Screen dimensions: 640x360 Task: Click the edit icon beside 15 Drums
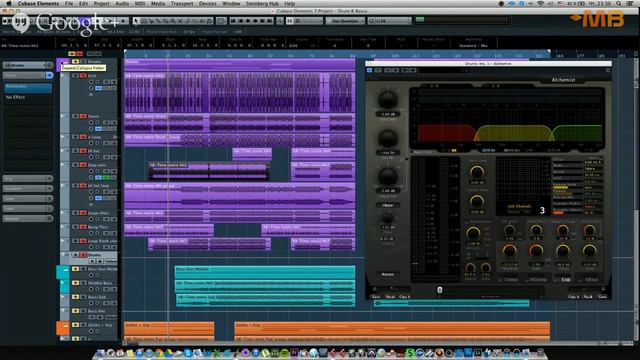[49, 65]
